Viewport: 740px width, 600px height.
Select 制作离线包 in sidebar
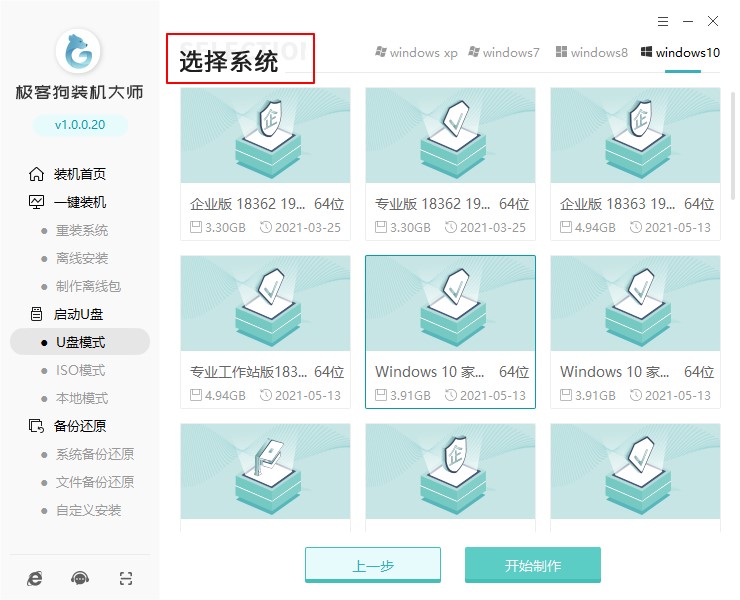[88, 286]
